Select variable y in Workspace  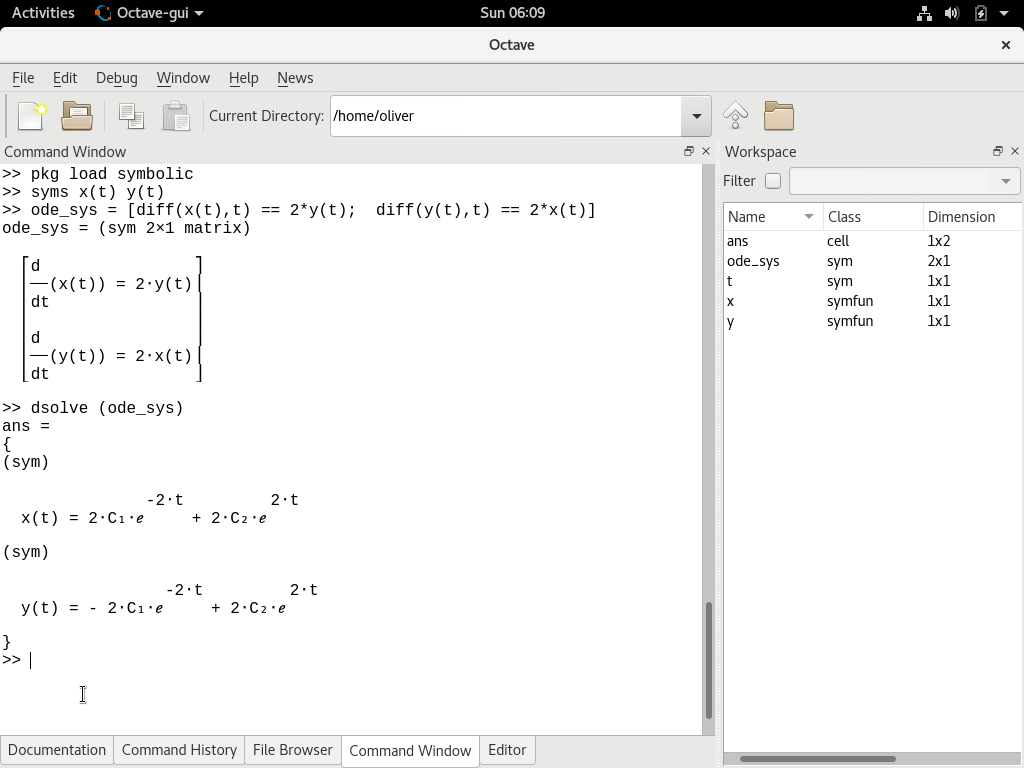730,322
